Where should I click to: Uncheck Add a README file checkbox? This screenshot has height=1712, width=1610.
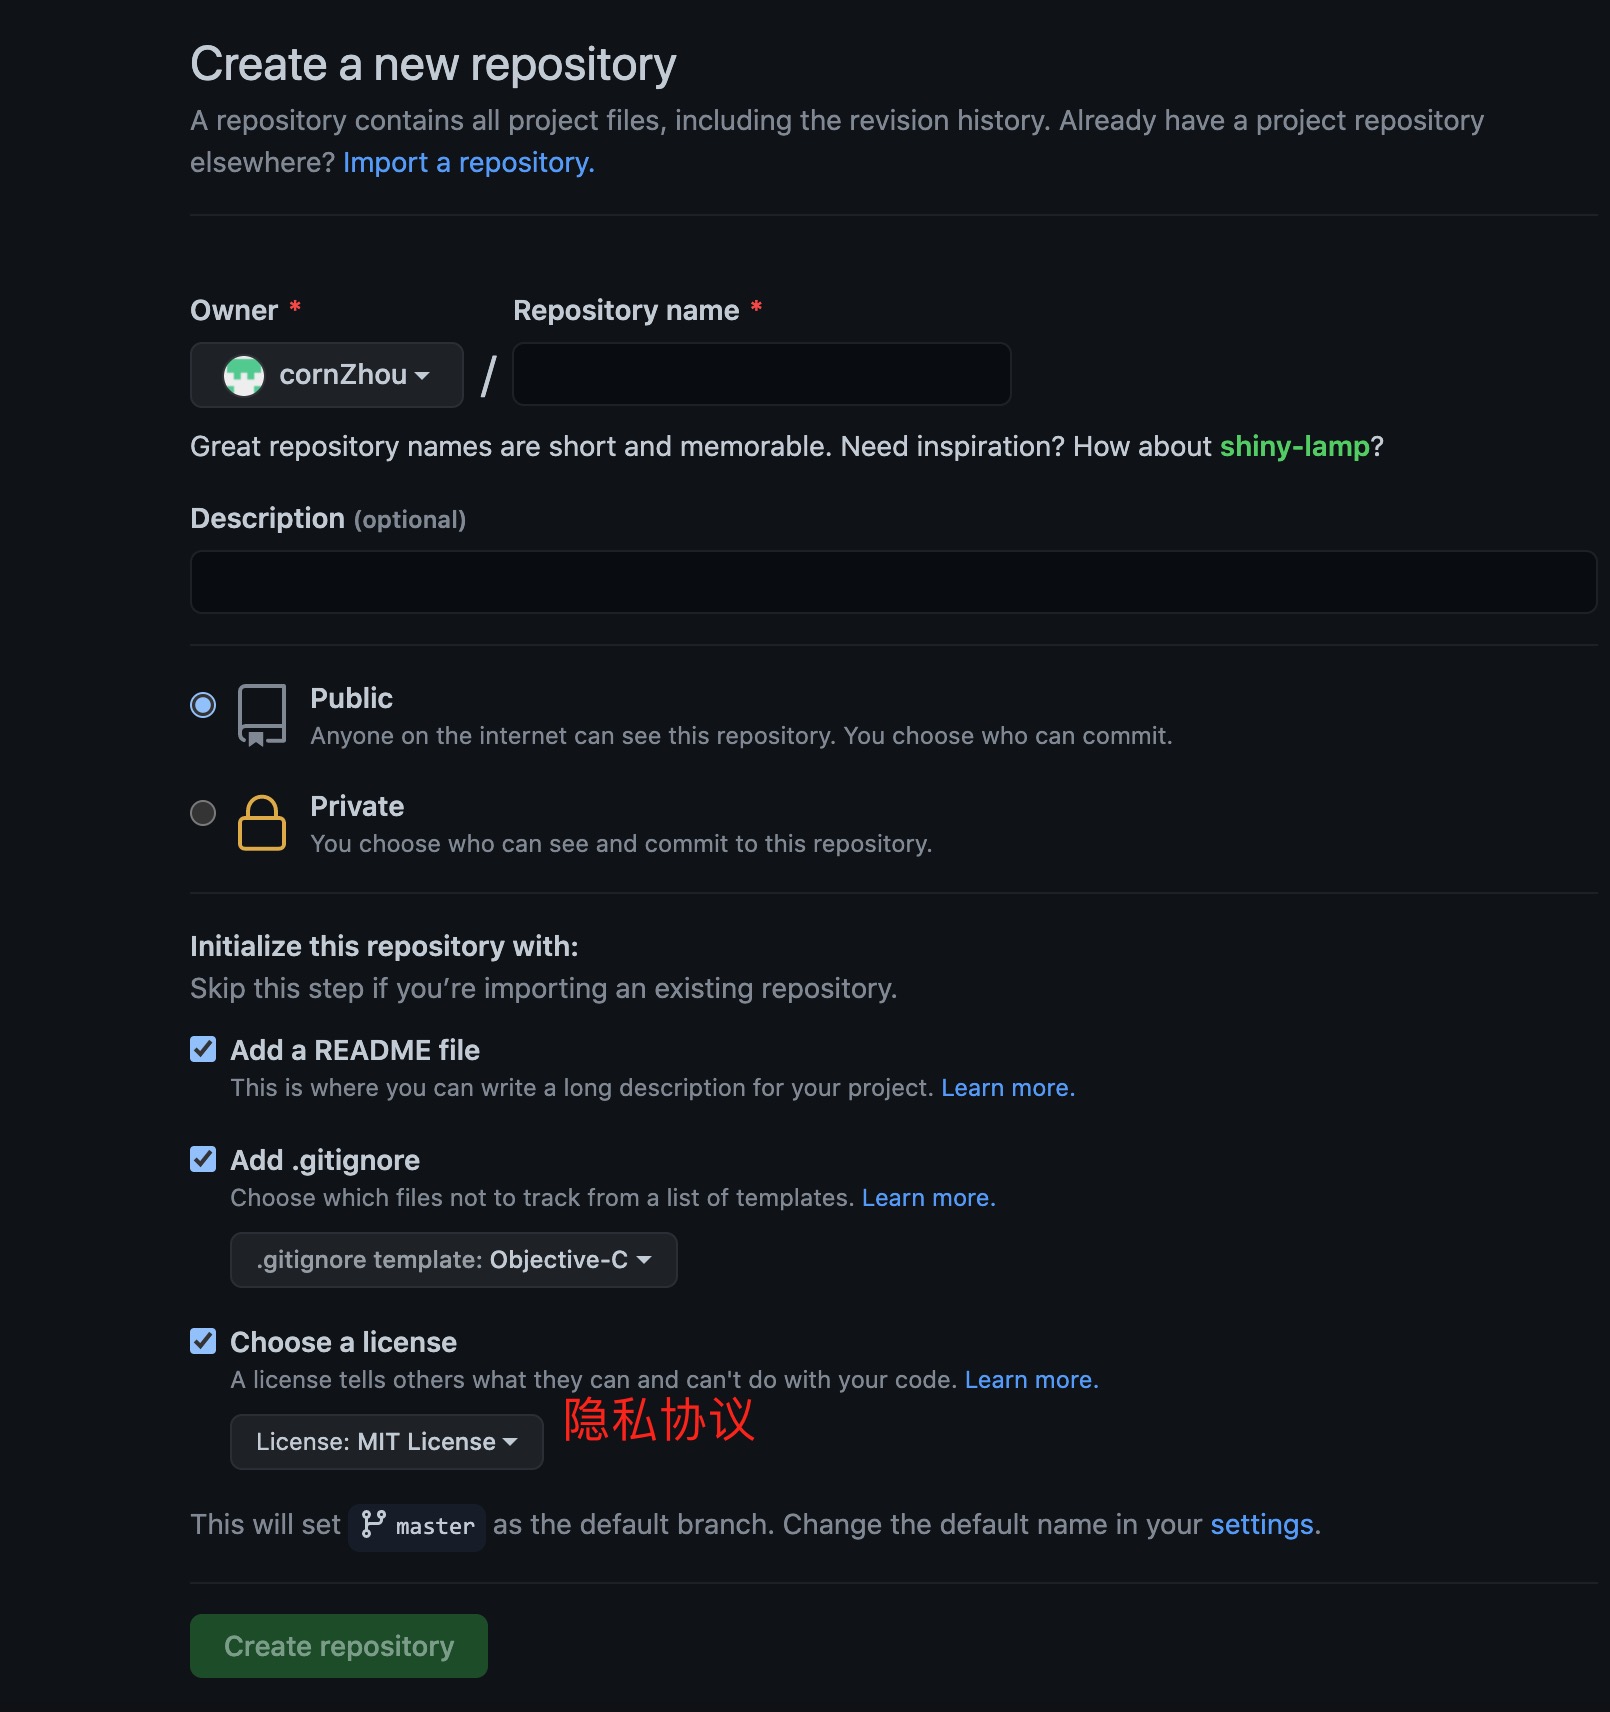(203, 1049)
